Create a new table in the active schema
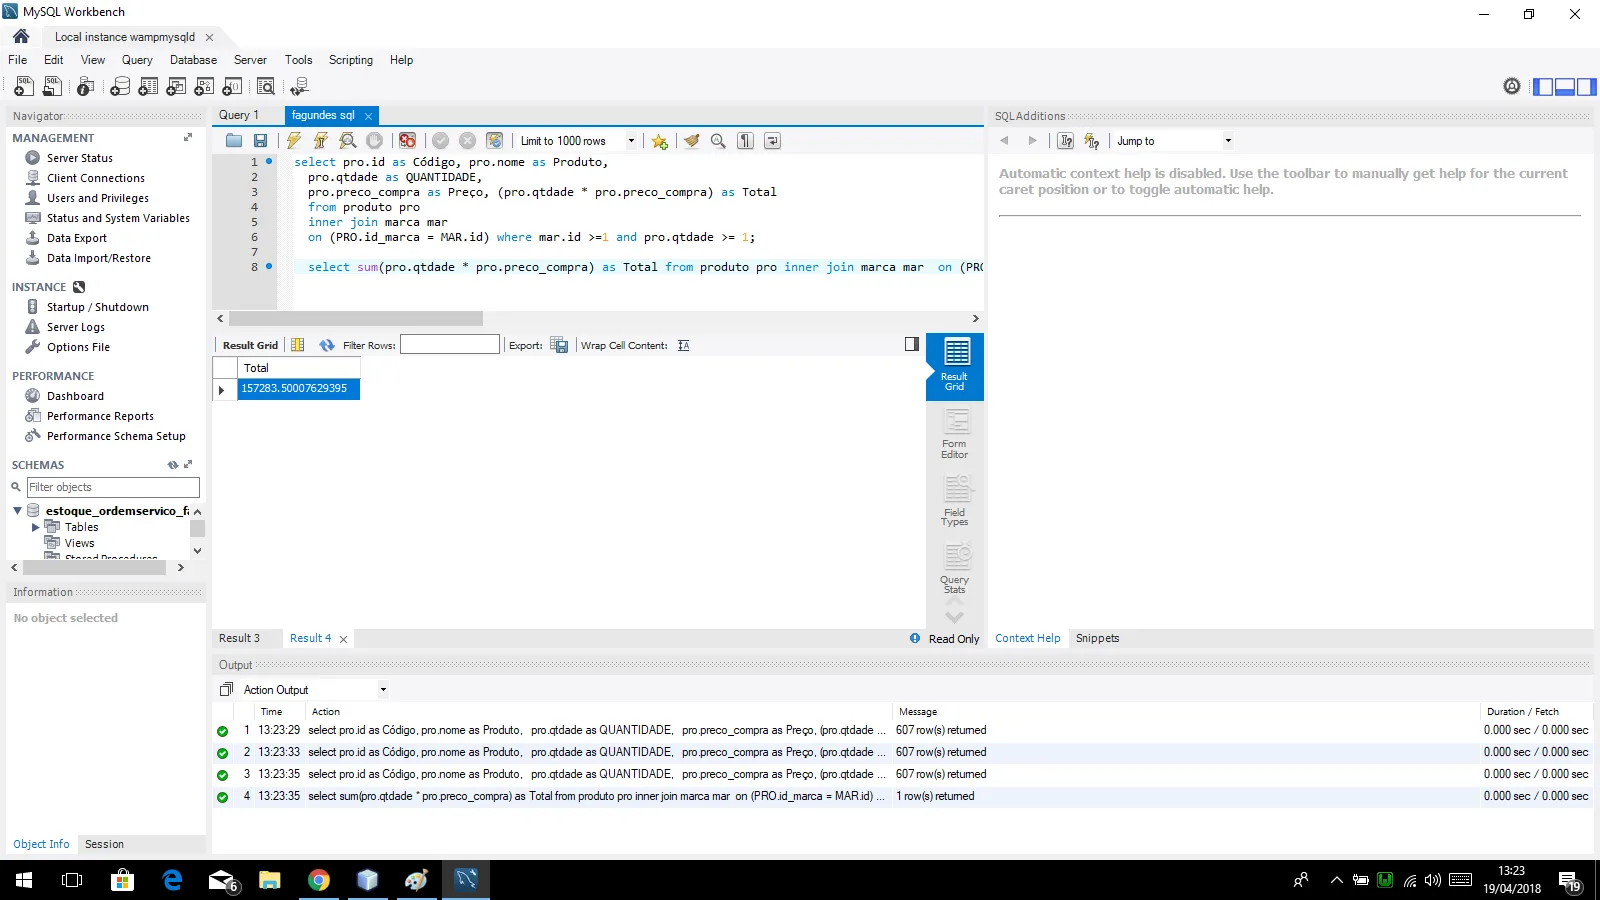1600x900 pixels. pyautogui.click(x=148, y=87)
